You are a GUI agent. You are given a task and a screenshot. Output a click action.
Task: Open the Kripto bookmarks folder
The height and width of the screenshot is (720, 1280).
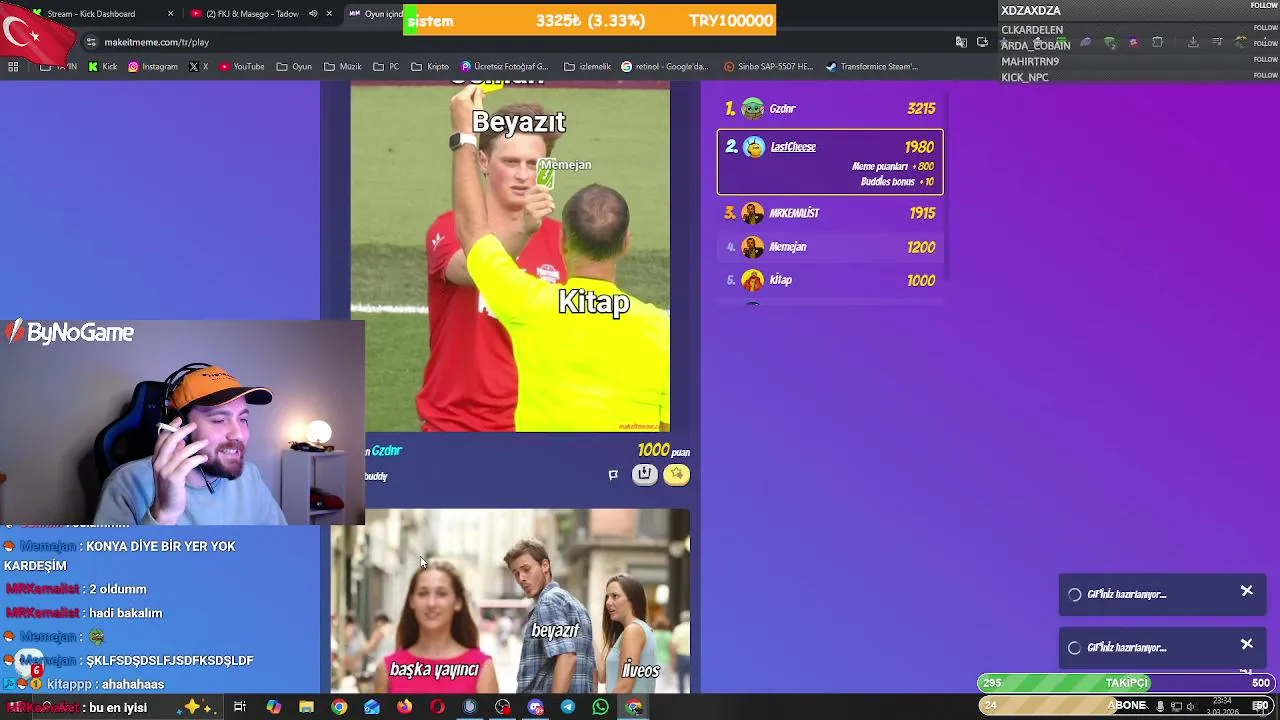[430, 67]
